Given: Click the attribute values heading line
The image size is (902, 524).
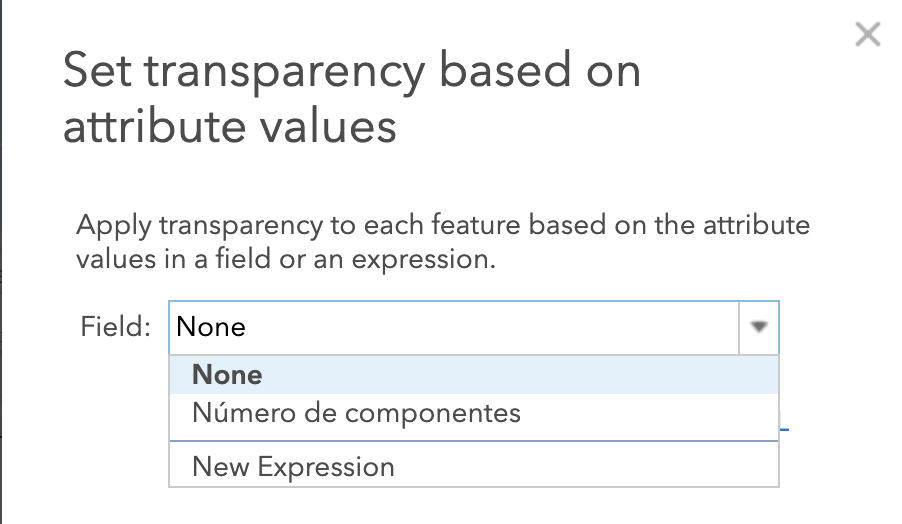Looking at the screenshot, I should [x=230, y=127].
